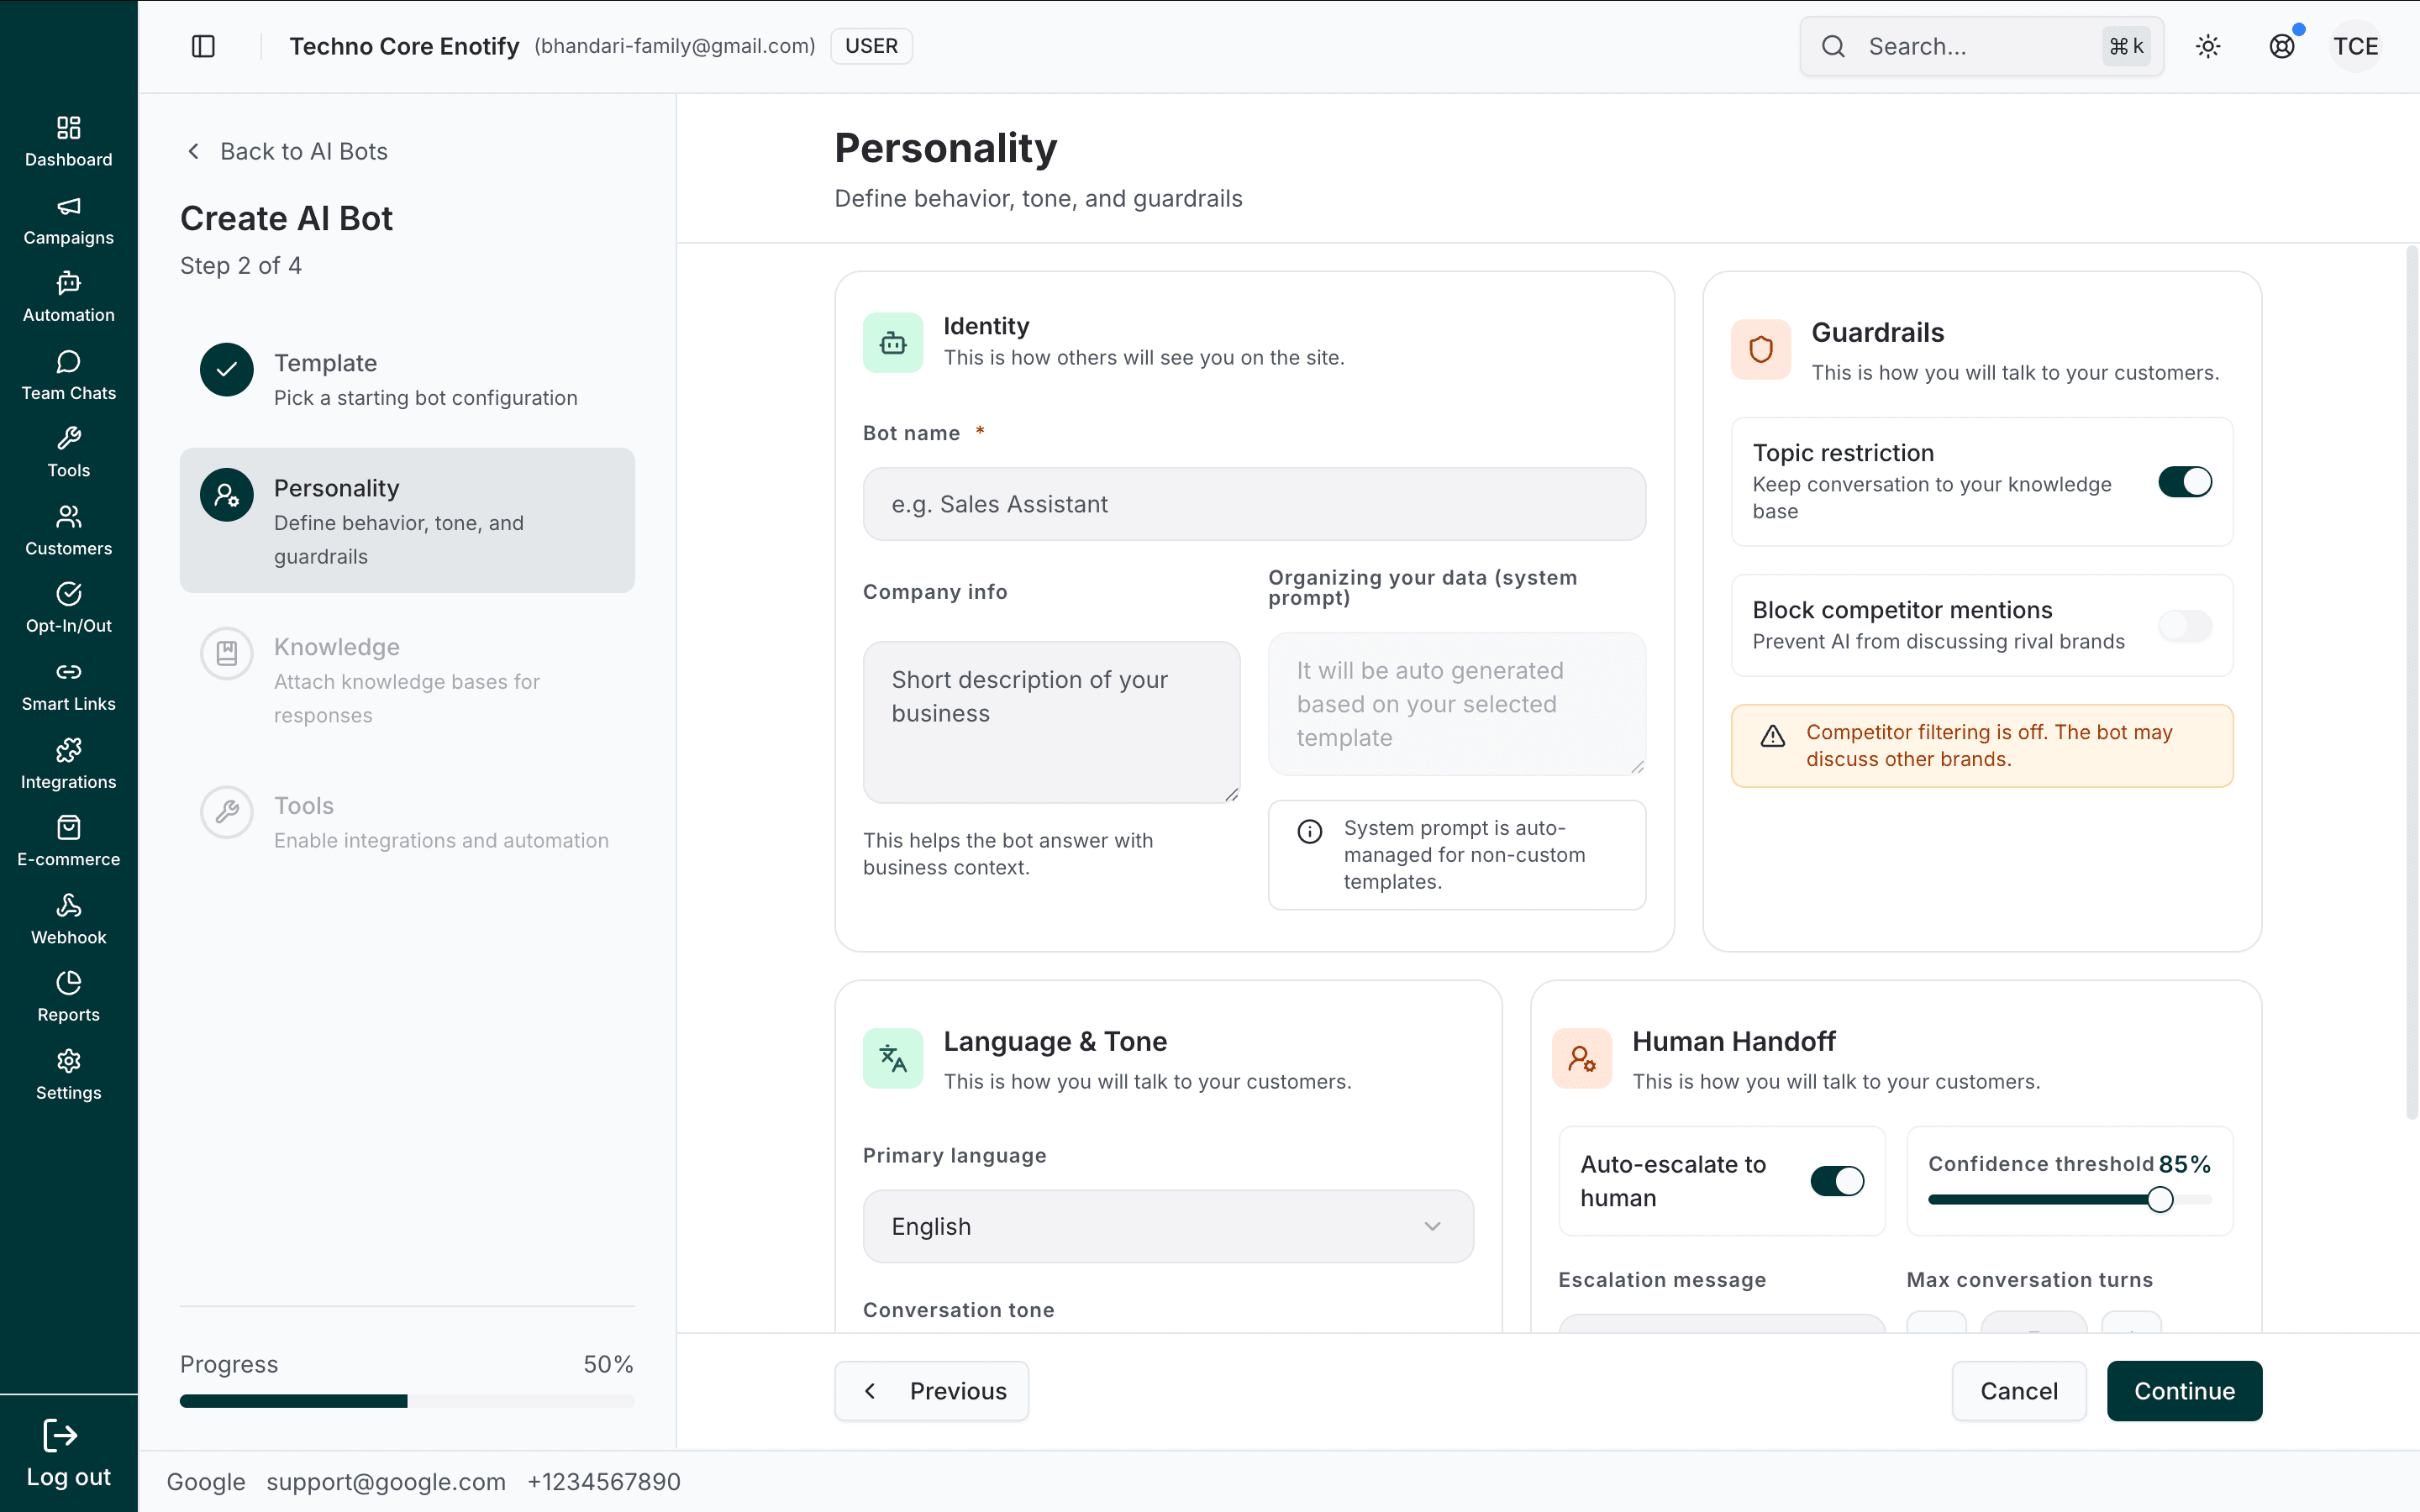Click the competitor filtering warning triangle icon
Image resolution: width=2420 pixels, height=1512 pixels.
(1773, 736)
